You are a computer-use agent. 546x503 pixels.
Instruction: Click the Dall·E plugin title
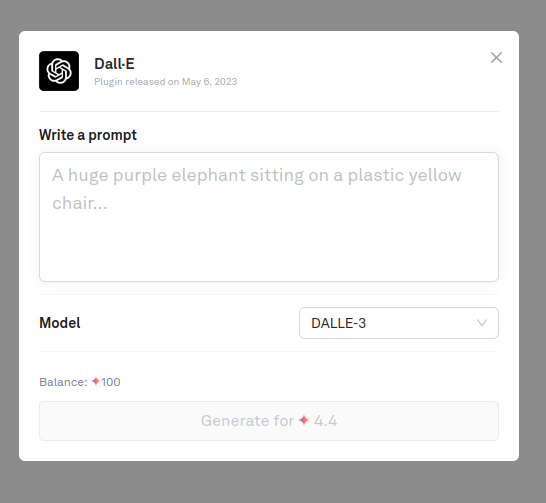114,64
